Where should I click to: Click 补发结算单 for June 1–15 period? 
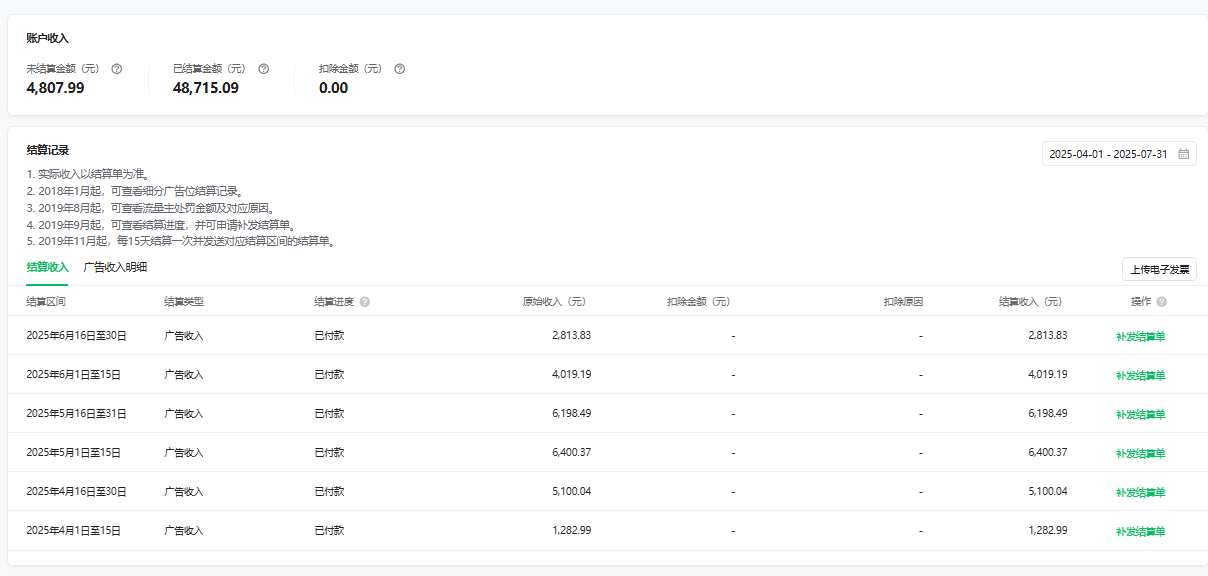[1141, 375]
